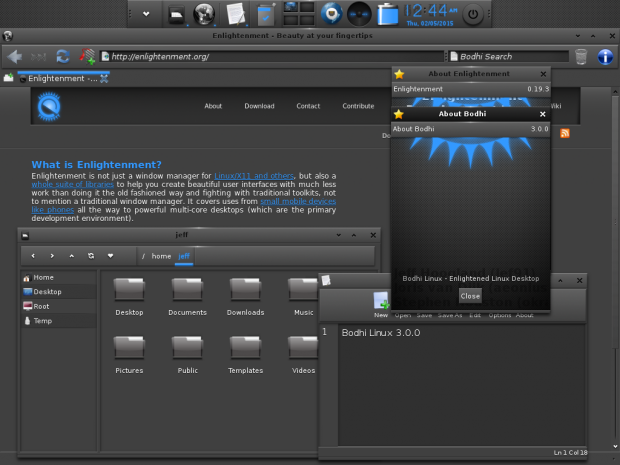Screen dimensions: 620x465
Task: Open the Documents folder
Action: (x=187, y=290)
